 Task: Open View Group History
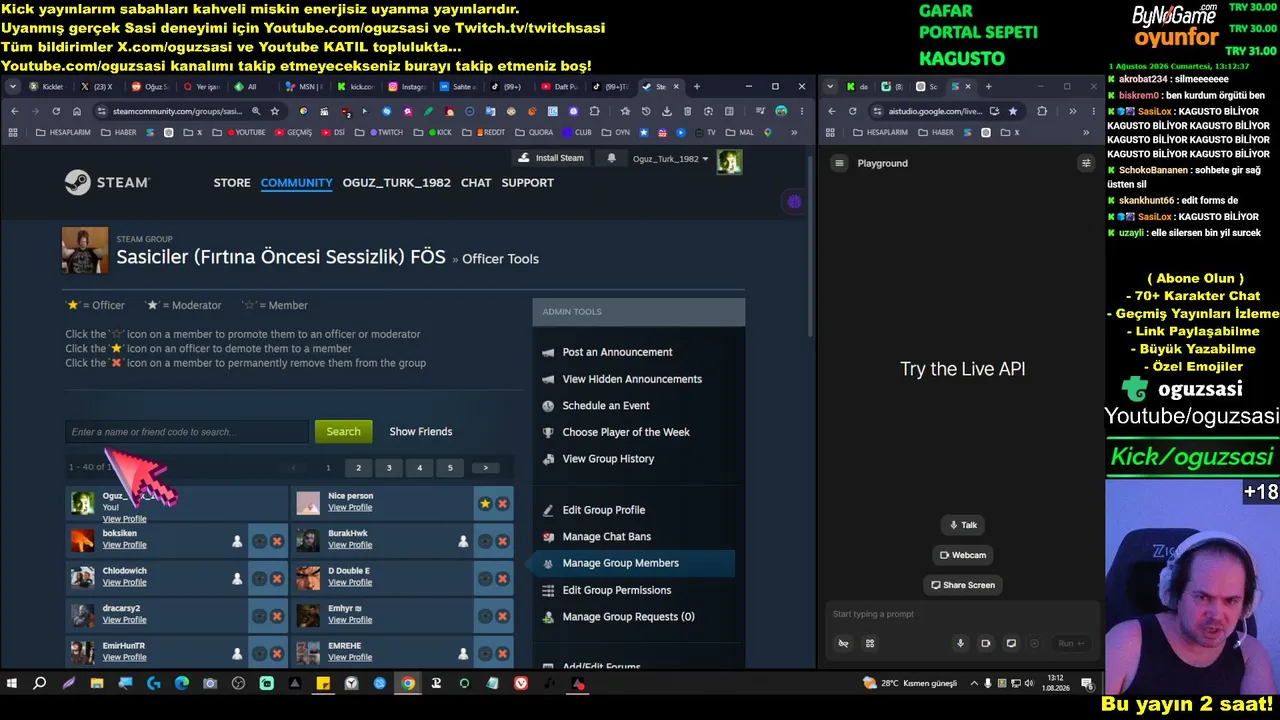tap(608, 459)
